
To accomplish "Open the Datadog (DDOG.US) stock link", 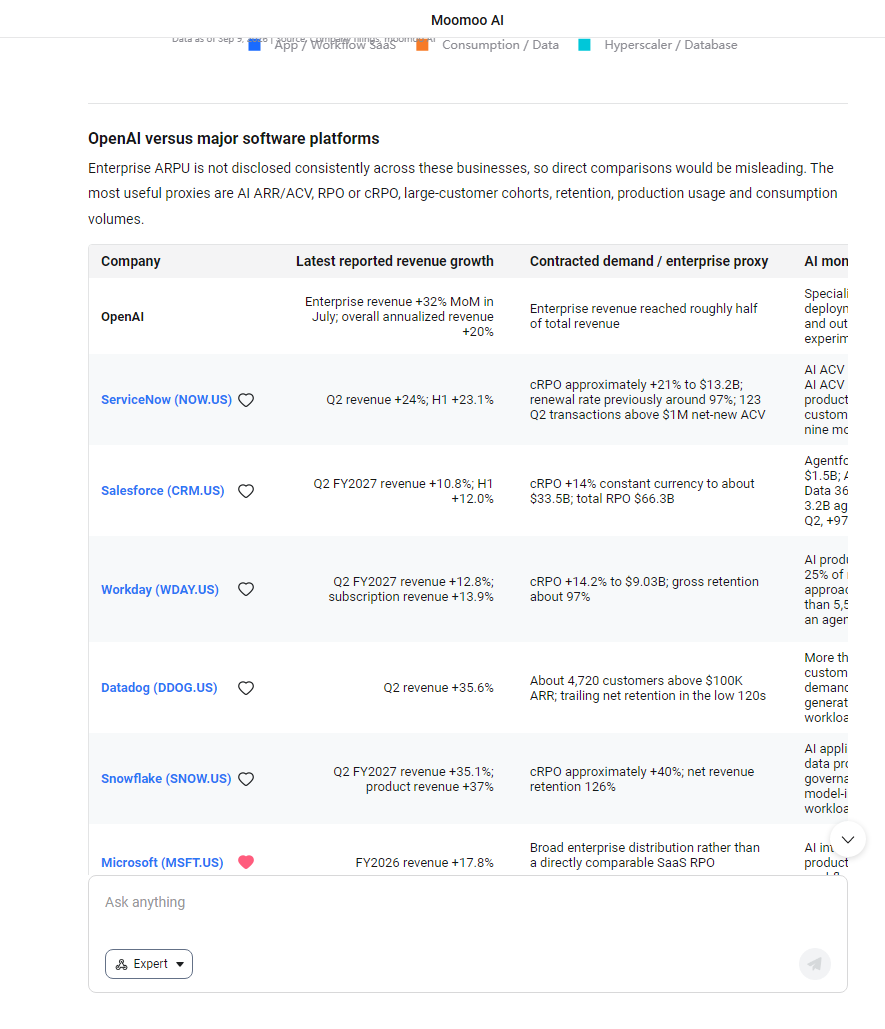I will [159, 688].
